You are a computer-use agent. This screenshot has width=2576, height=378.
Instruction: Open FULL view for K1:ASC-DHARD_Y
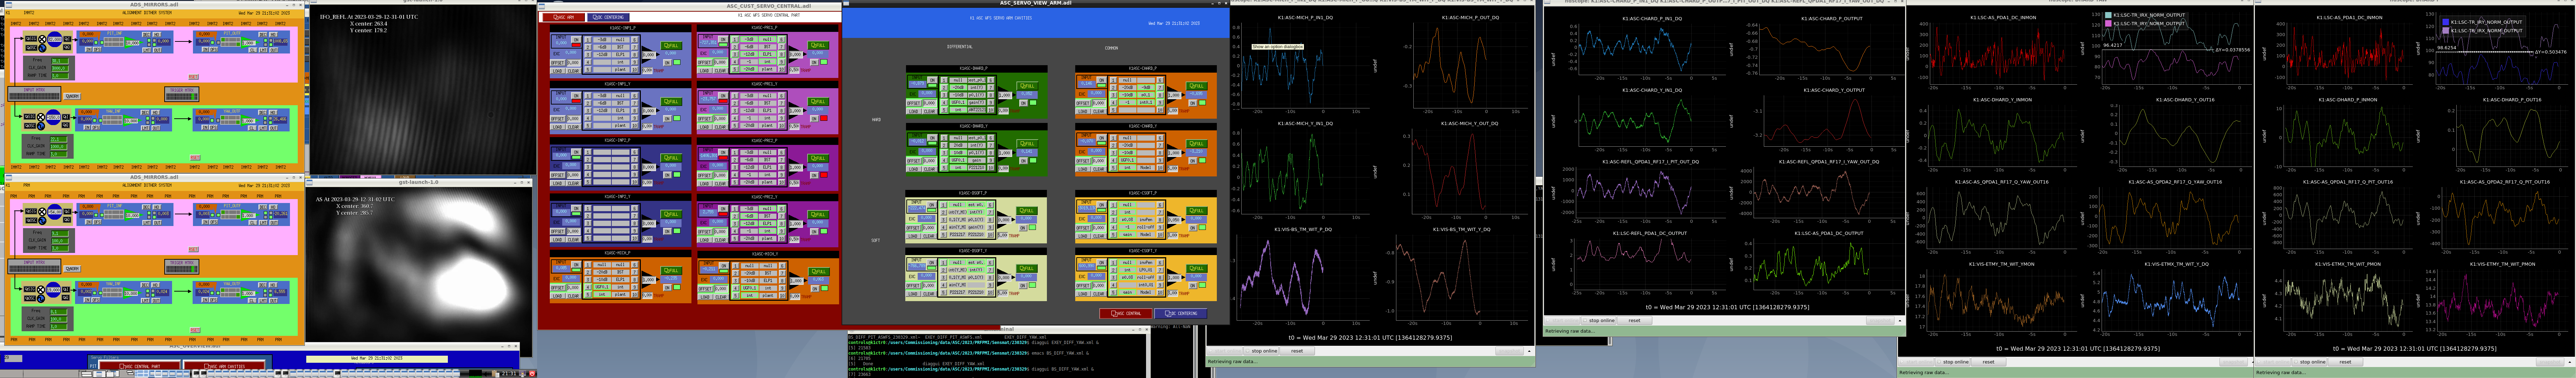[x=1027, y=144]
